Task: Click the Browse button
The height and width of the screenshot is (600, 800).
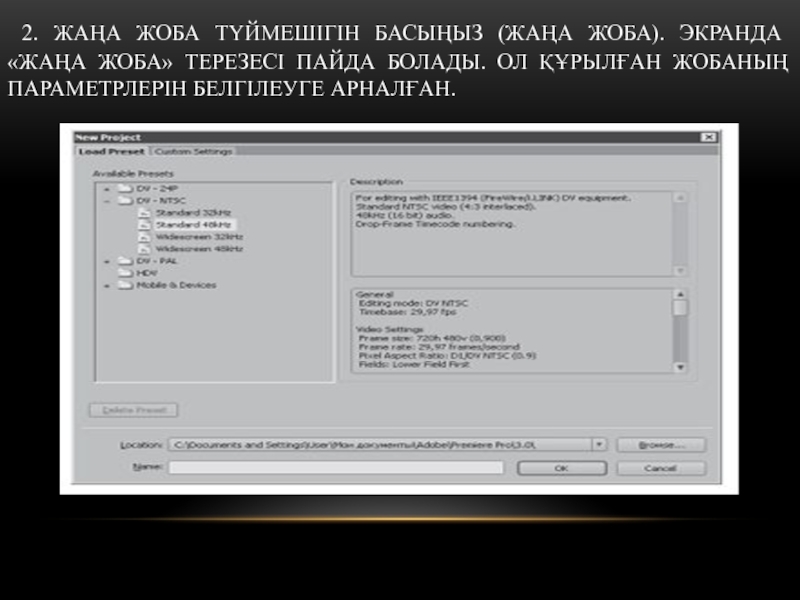Action: click(x=661, y=445)
